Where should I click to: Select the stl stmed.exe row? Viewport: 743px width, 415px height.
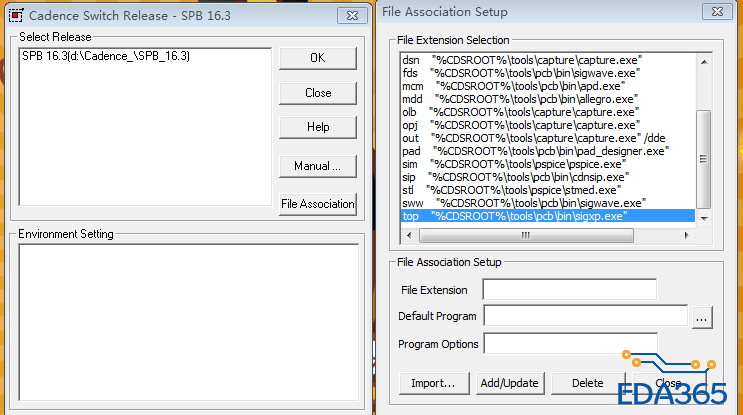tap(548, 190)
